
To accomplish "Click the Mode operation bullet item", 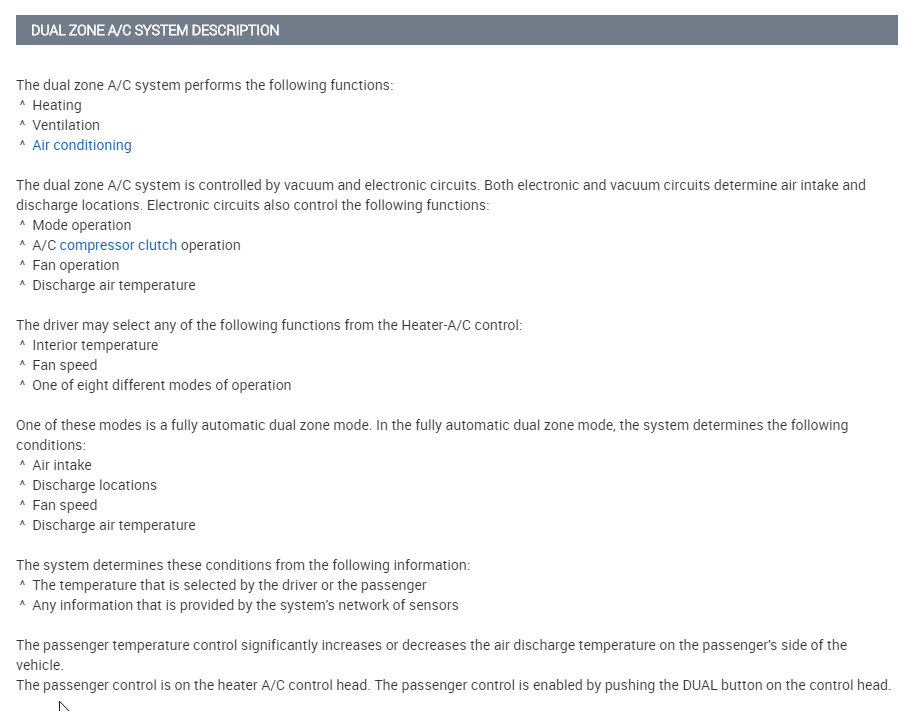I will (x=82, y=225).
